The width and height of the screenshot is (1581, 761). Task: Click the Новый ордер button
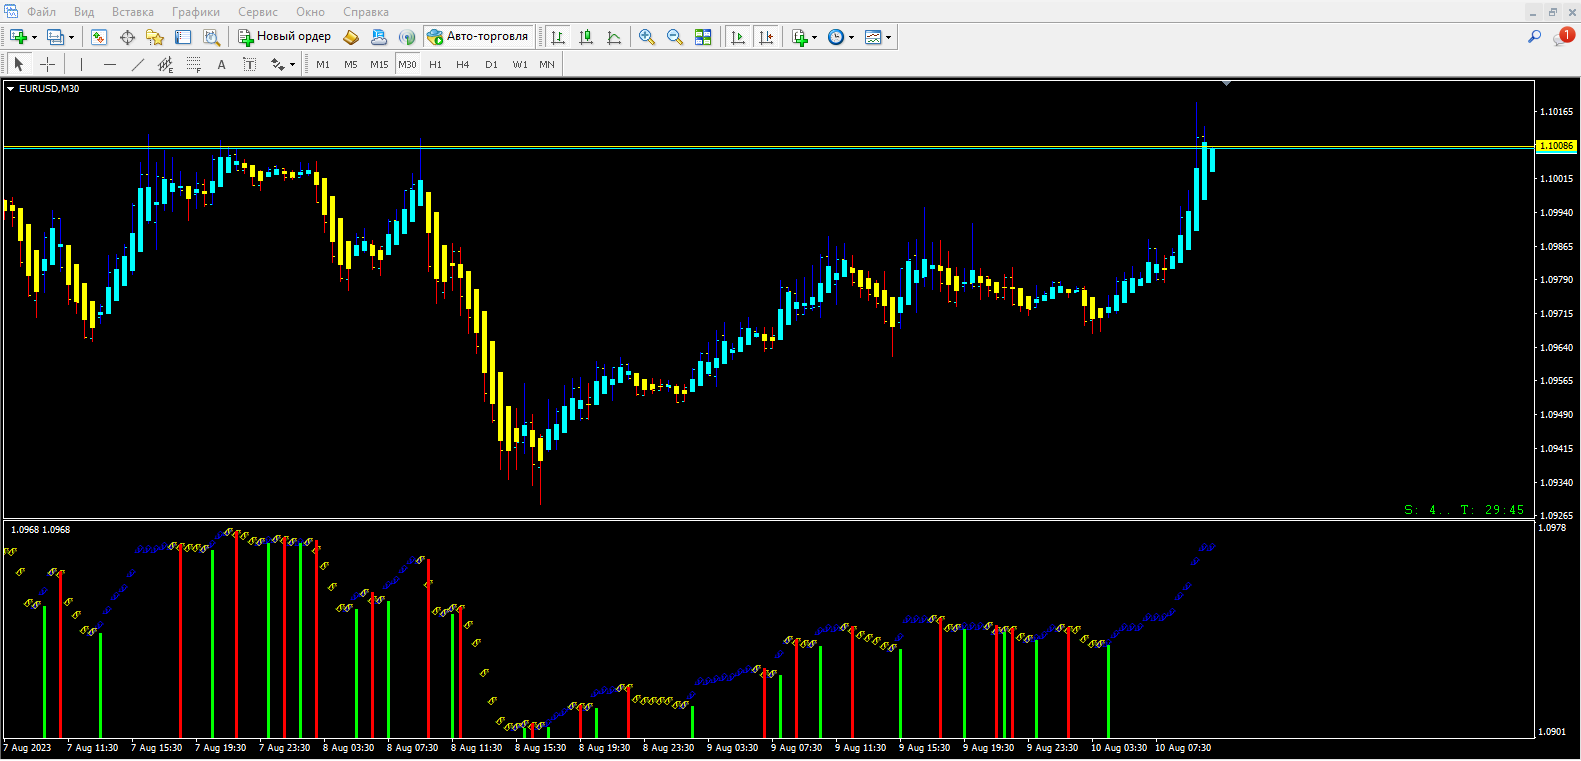coord(284,37)
